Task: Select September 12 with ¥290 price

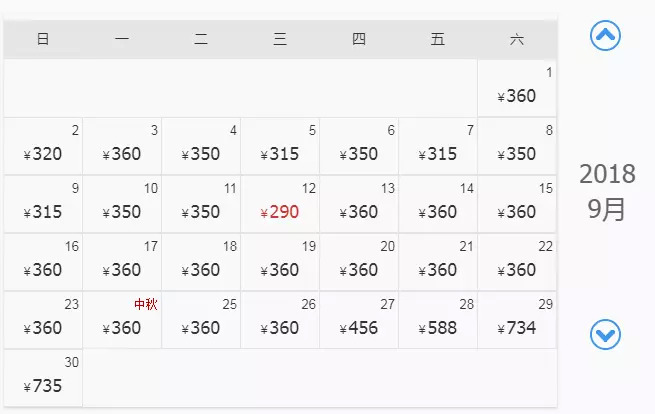Action: coord(280,204)
